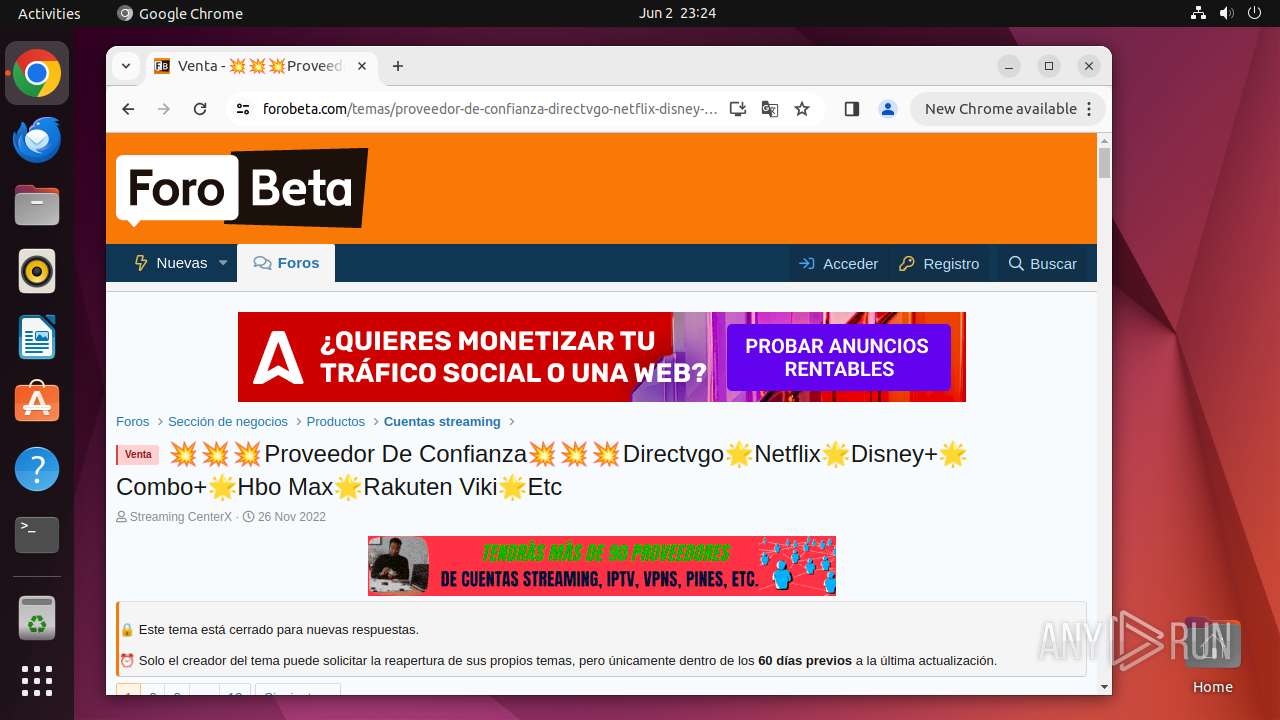The width and height of the screenshot is (1280, 720).
Task: Open Activities overview
Action: 49,13
